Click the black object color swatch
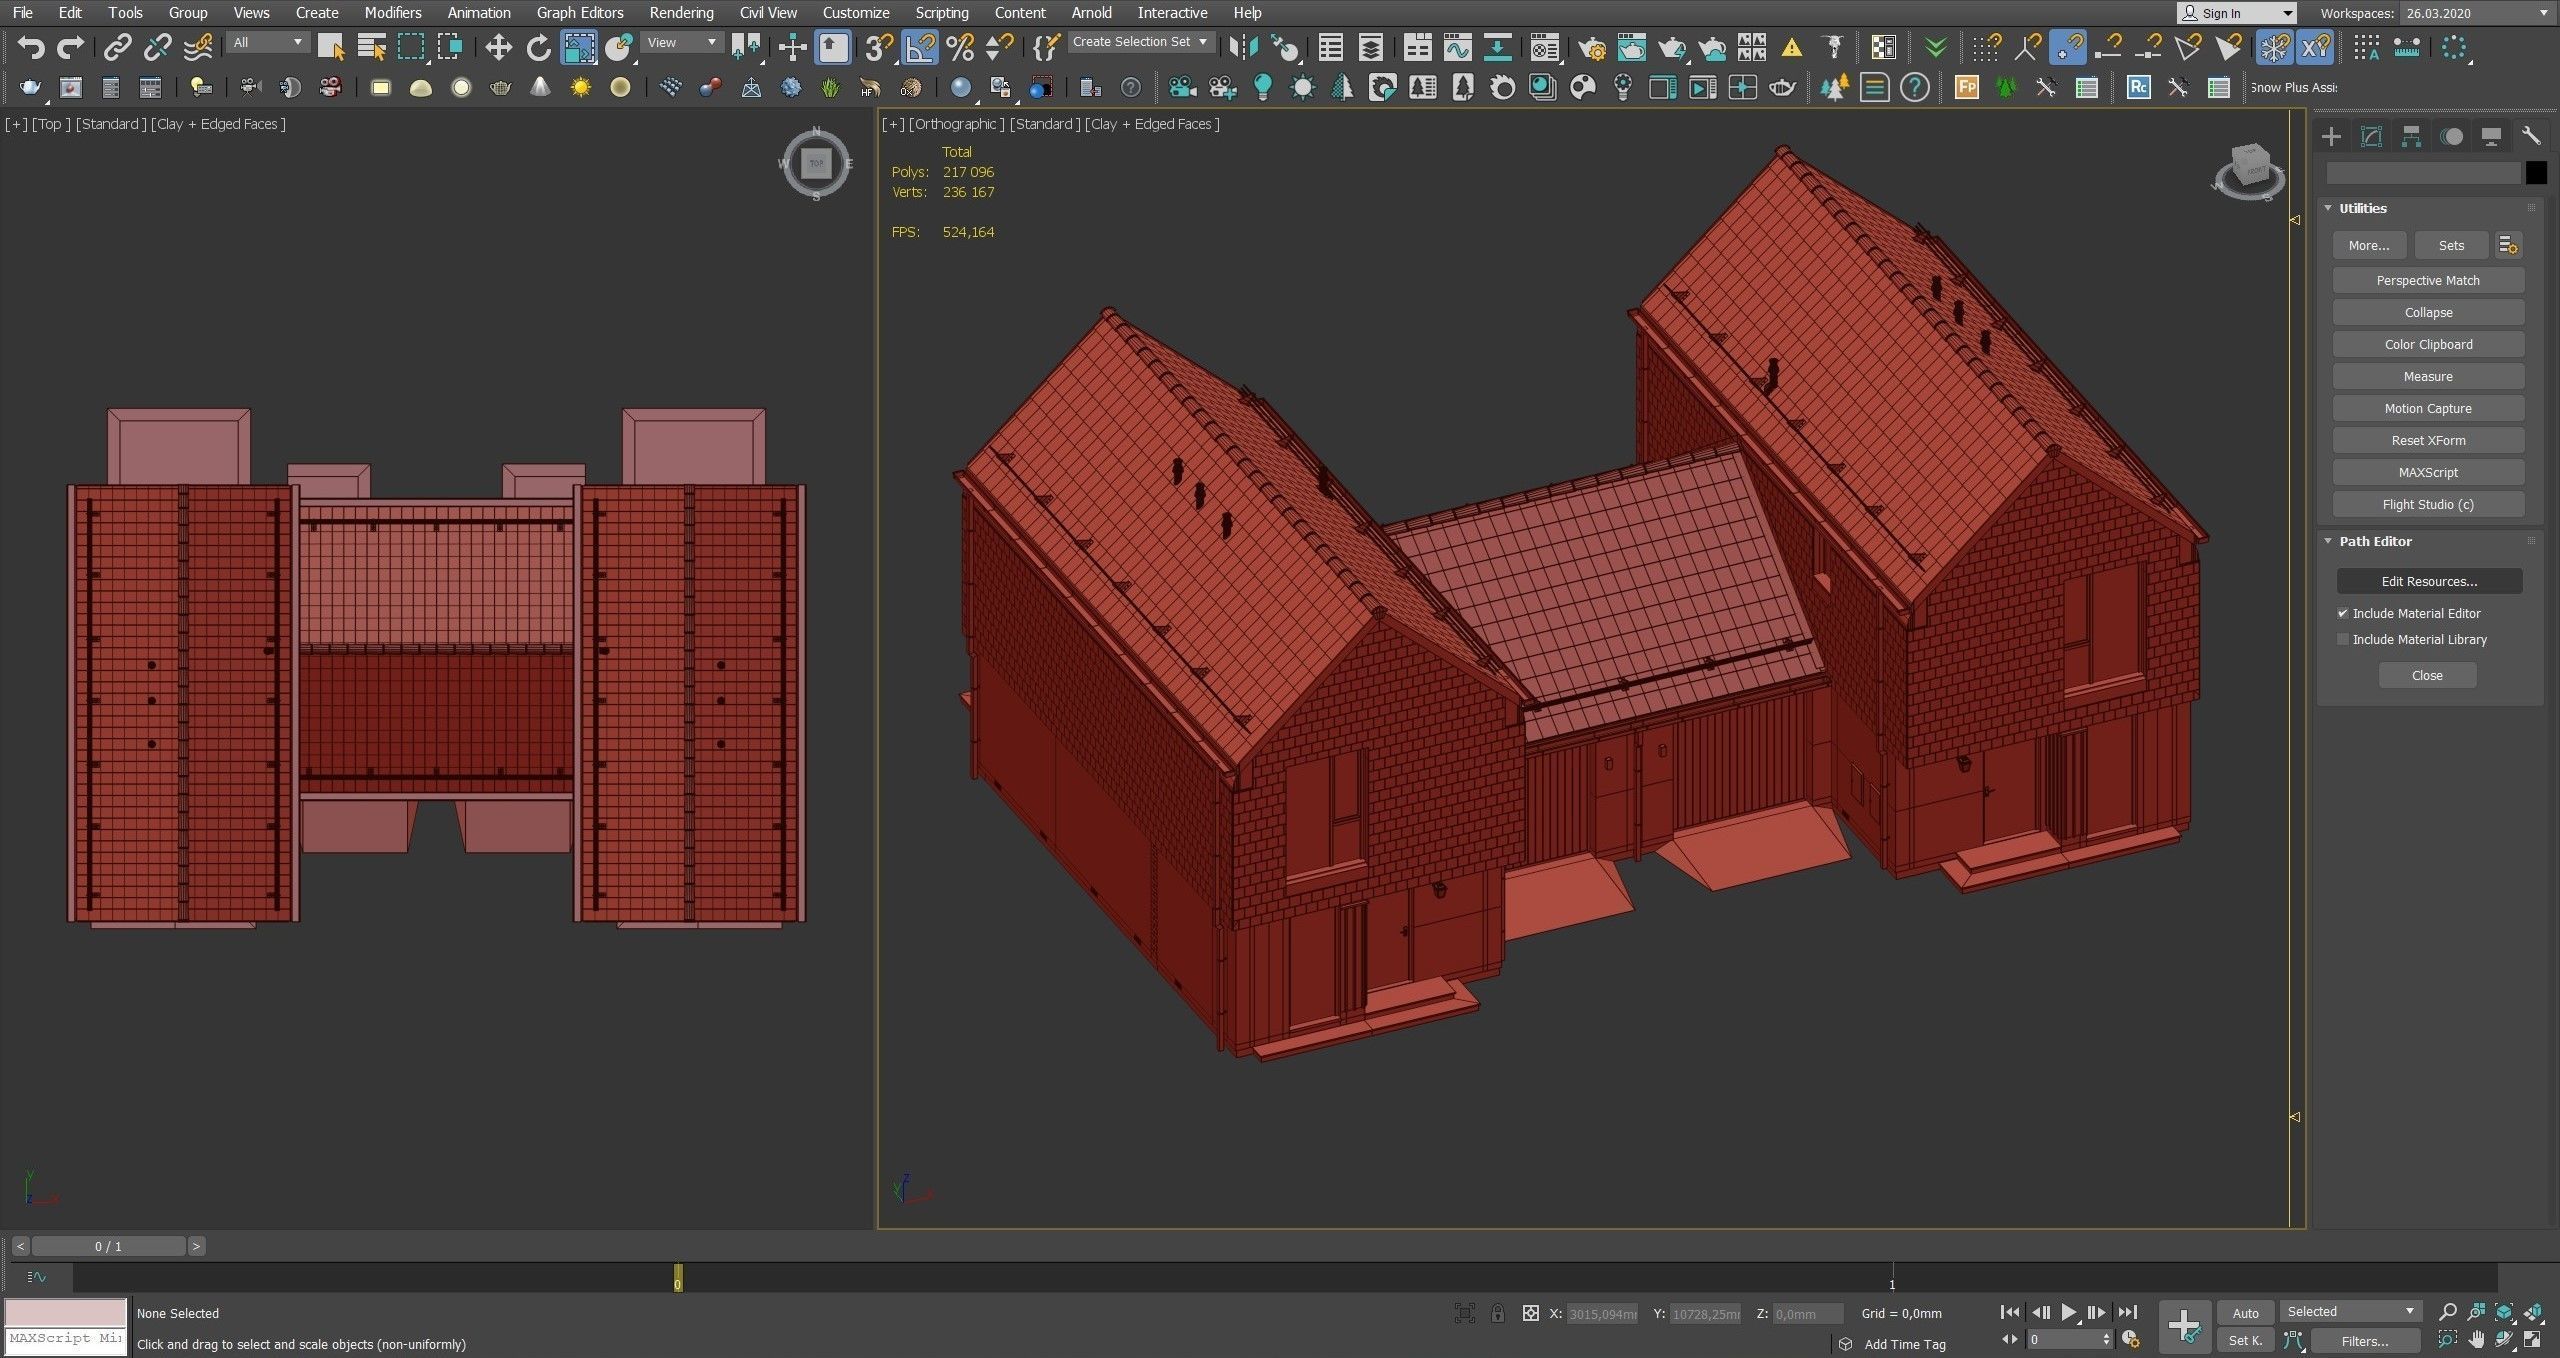The width and height of the screenshot is (2560, 1358). pyautogui.click(x=2536, y=173)
